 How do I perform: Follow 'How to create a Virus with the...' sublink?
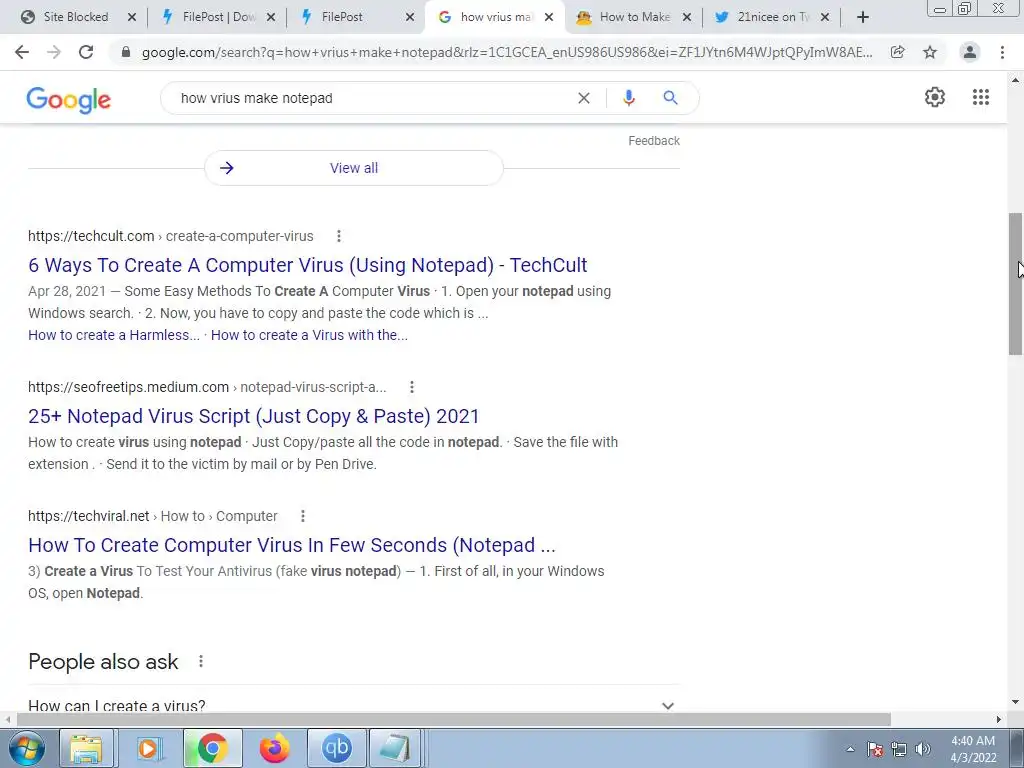coord(309,335)
